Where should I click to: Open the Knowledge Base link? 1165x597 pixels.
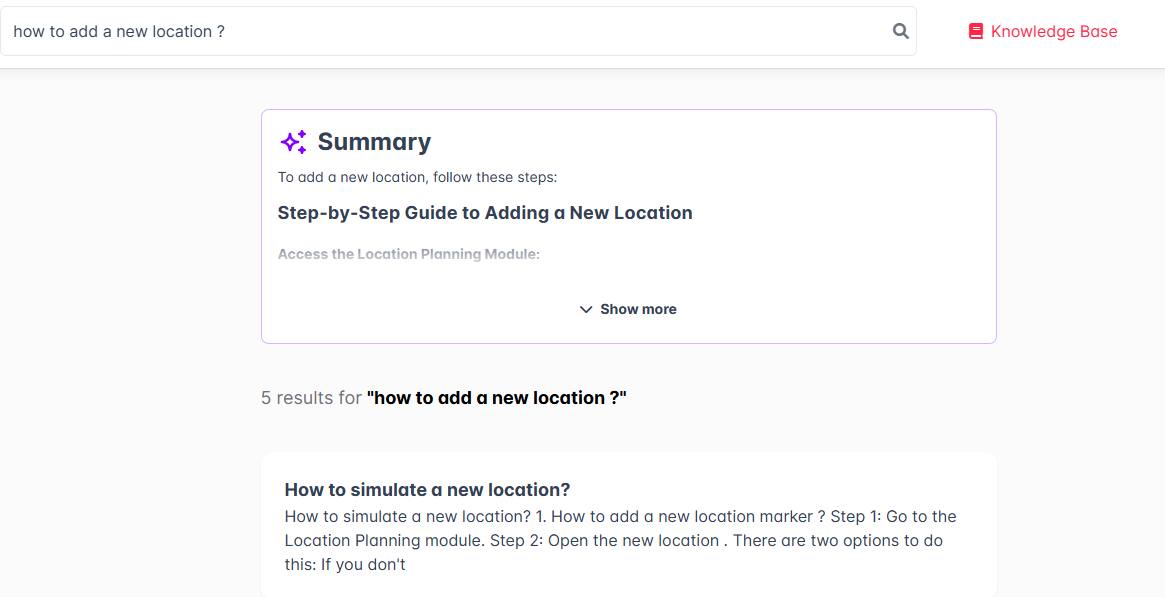tap(1043, 31)
